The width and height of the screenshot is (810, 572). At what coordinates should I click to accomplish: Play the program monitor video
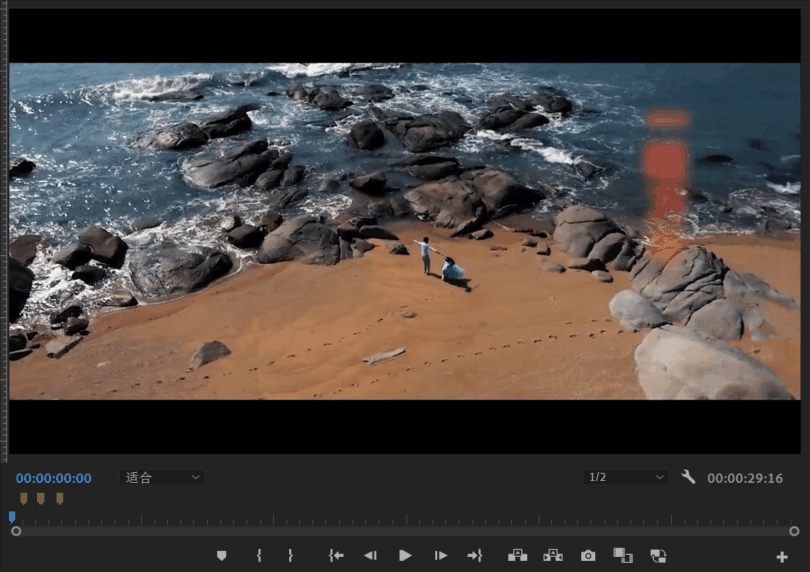point(406,556)
